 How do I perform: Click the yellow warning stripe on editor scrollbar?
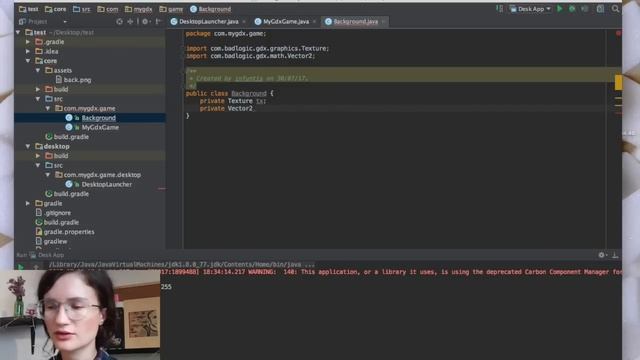618,82
